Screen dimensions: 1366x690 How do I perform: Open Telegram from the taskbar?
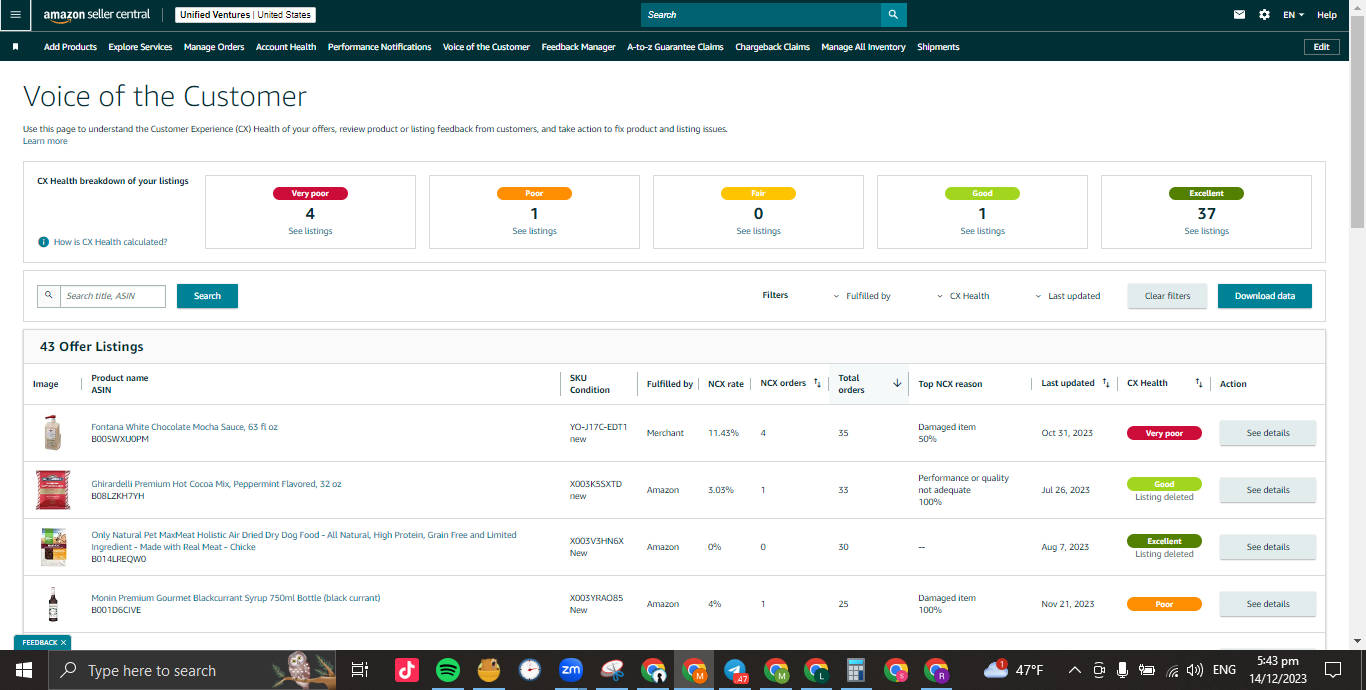(x=735, y=670)
